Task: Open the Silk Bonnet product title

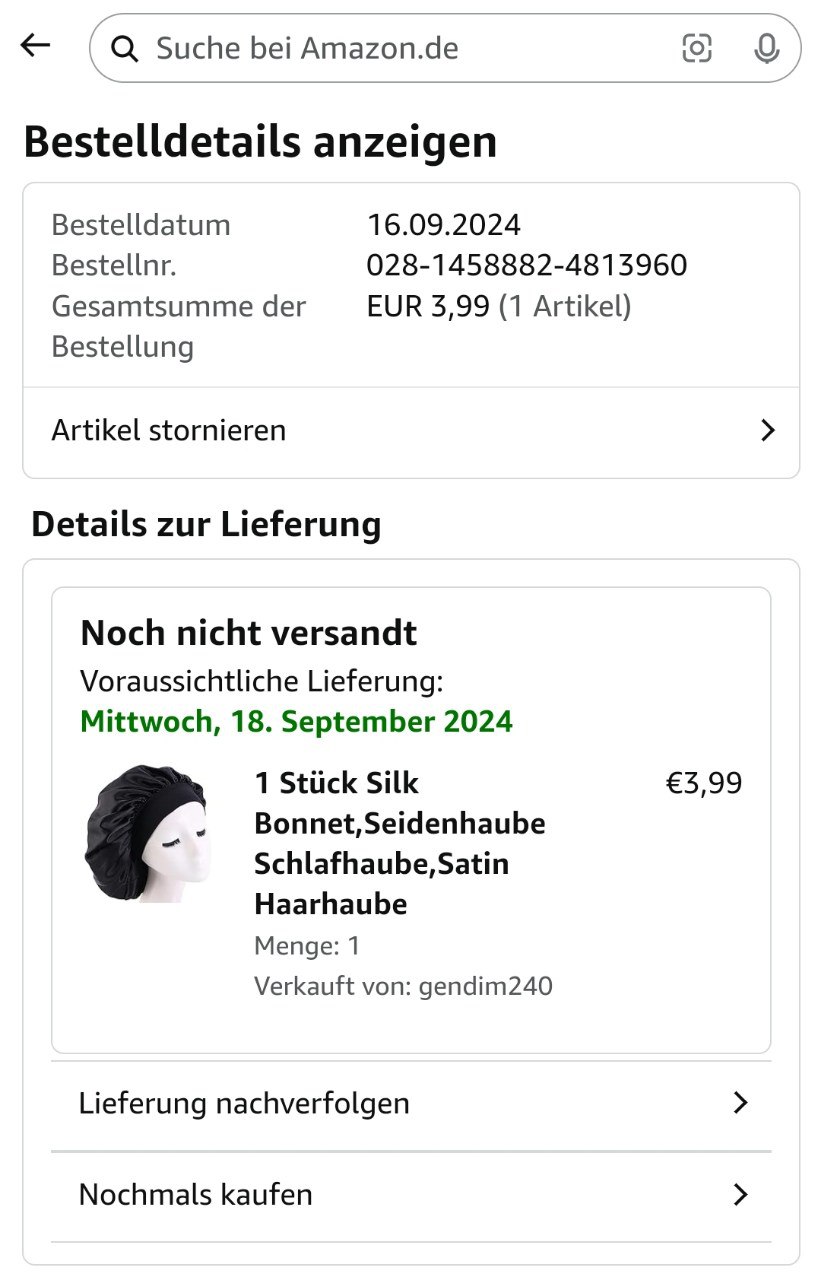Action: 399,843
